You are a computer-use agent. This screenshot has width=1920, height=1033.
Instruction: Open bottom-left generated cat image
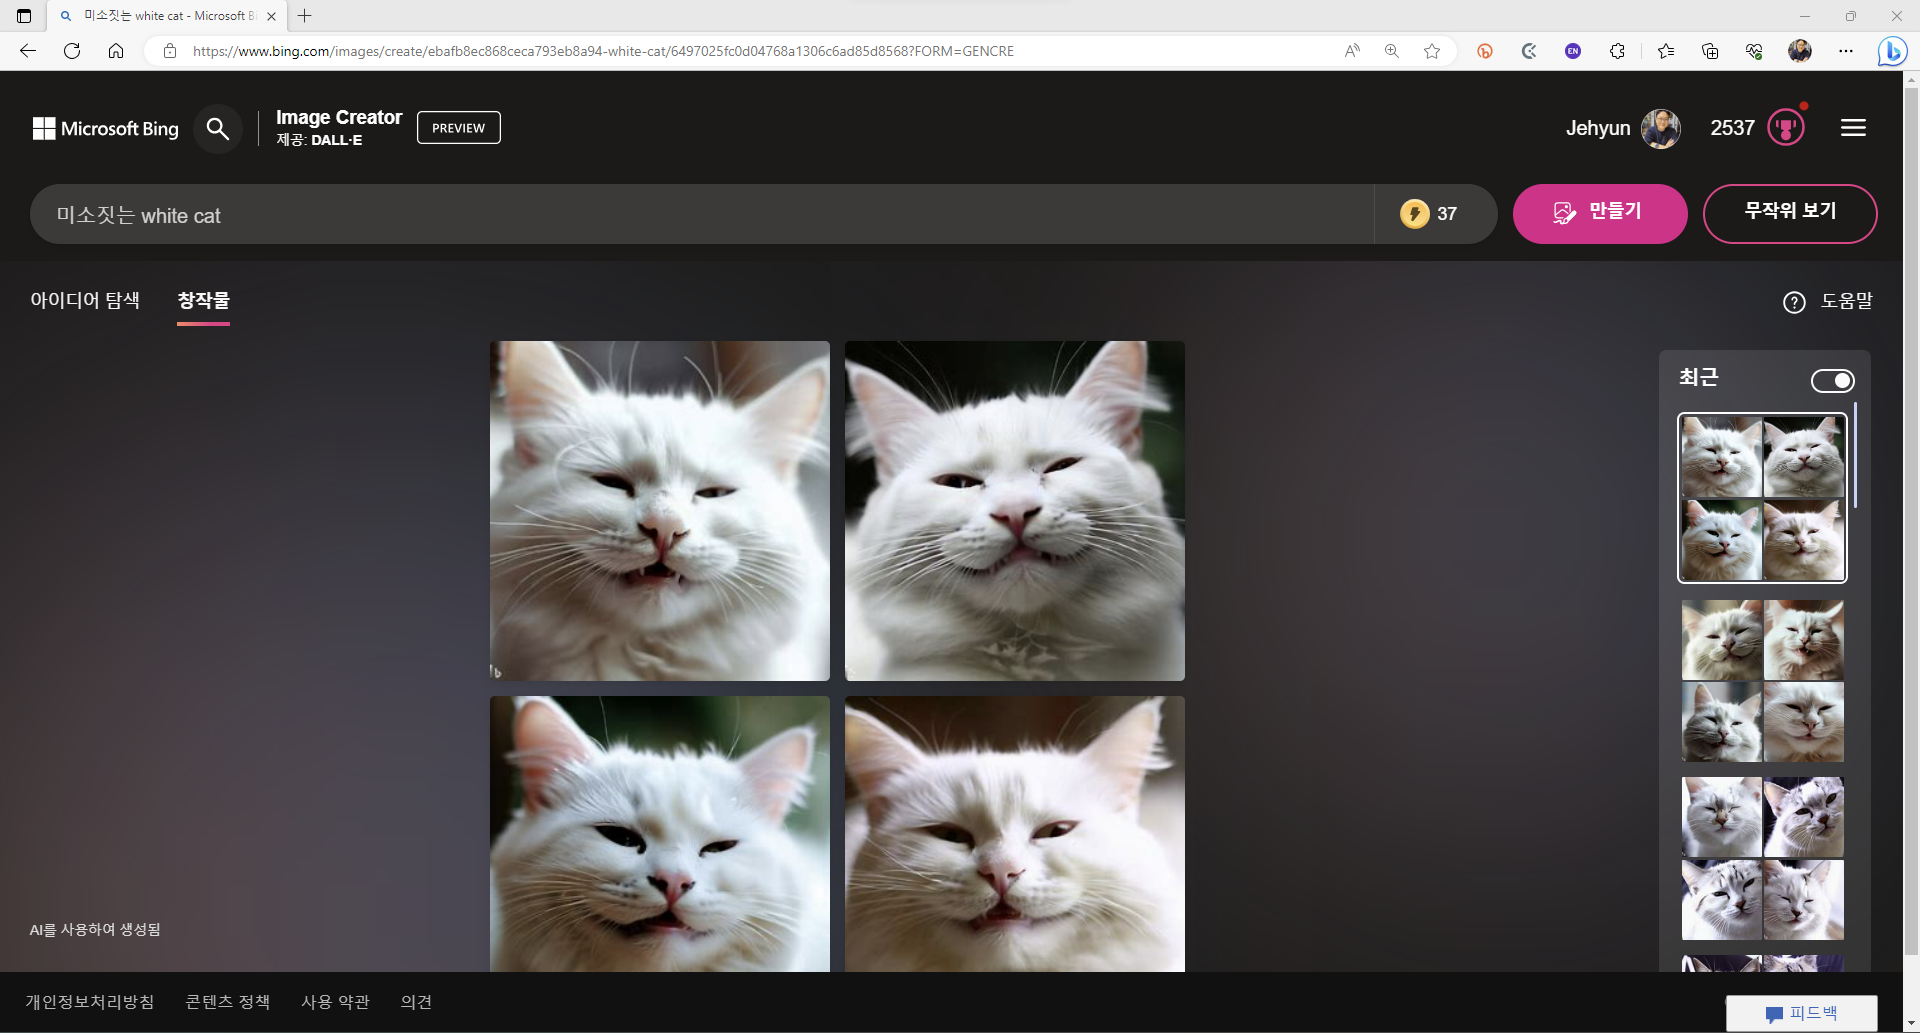[x=660, y=834]
